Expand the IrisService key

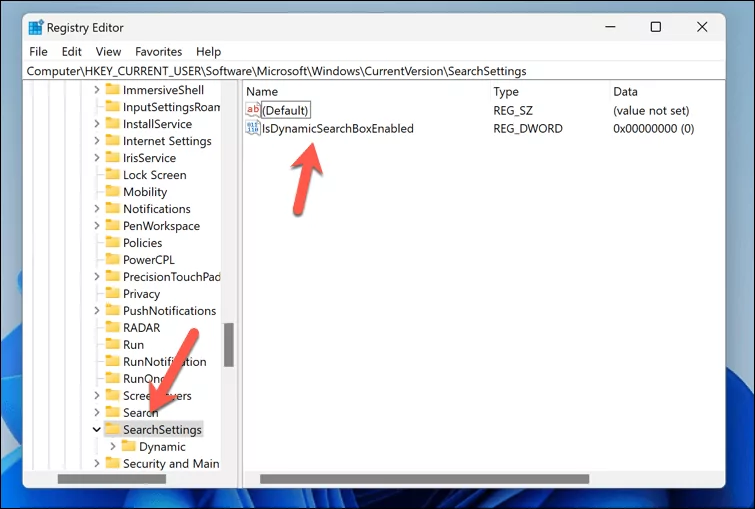coord(97,157)
